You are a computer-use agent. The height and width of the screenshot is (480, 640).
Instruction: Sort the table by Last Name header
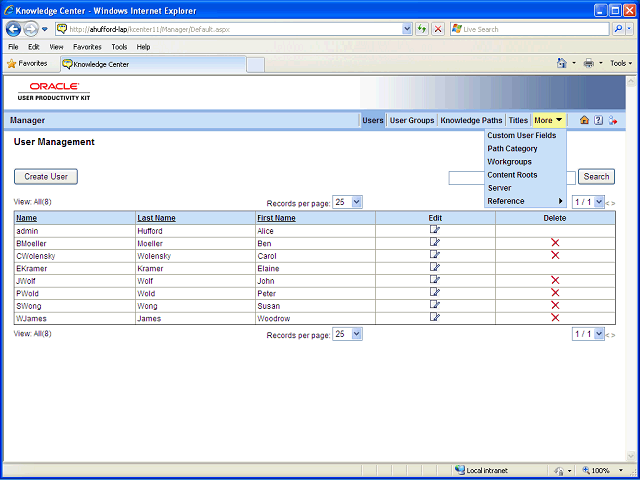click(156, 218)
